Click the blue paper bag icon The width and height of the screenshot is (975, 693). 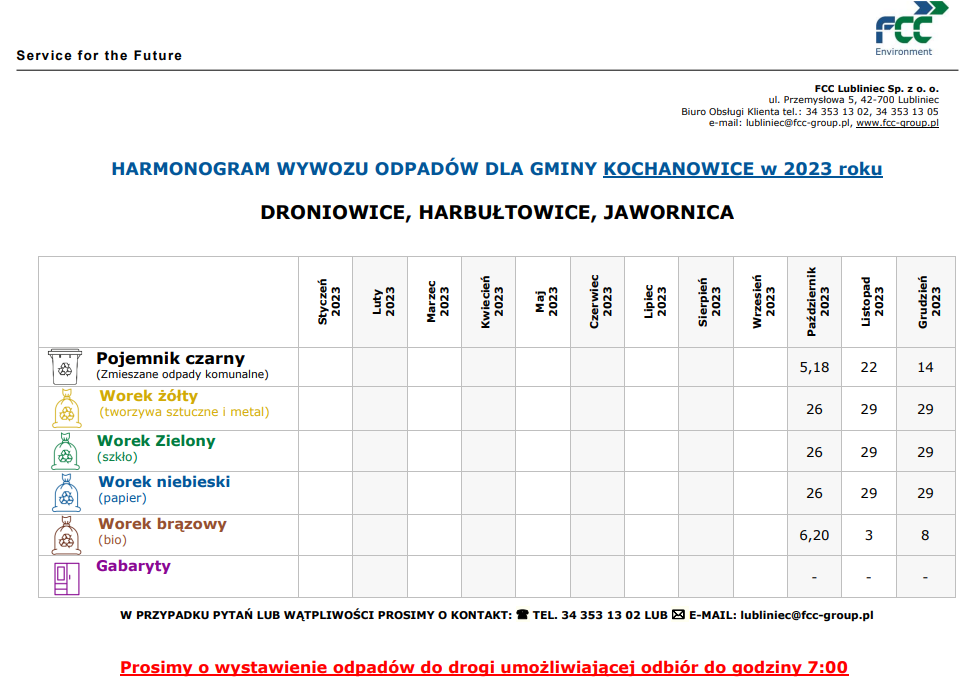click(65, 492)
